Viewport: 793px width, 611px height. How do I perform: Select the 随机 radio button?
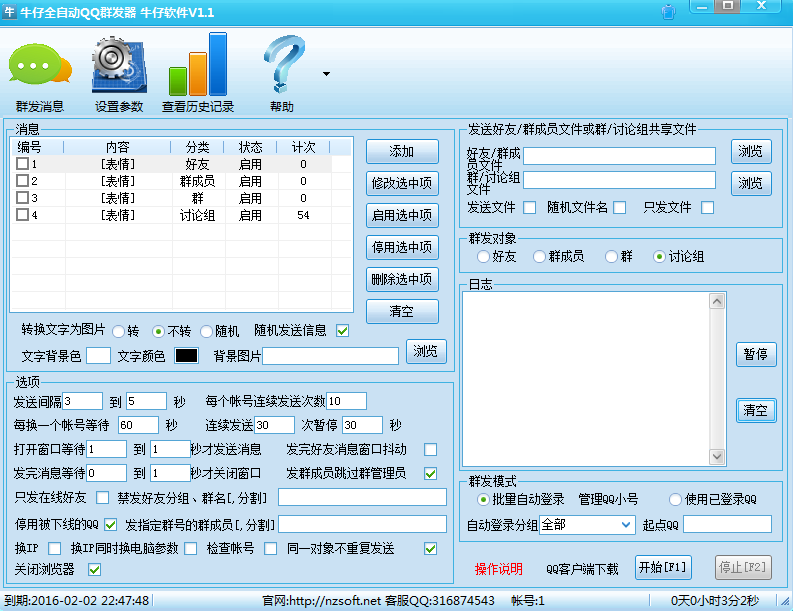tap(206, 332)
